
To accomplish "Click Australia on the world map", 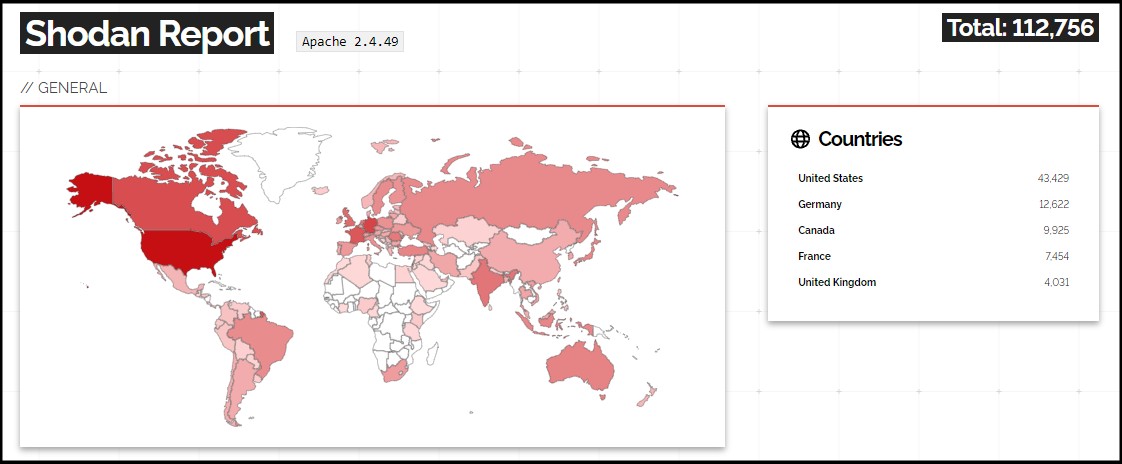I will [x=581, y=365].
